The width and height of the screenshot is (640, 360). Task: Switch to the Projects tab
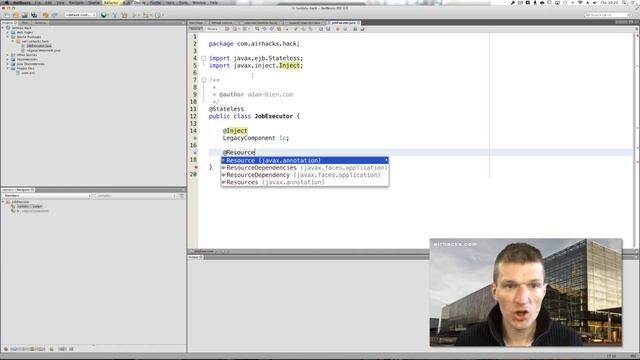(x=8, y=23)
